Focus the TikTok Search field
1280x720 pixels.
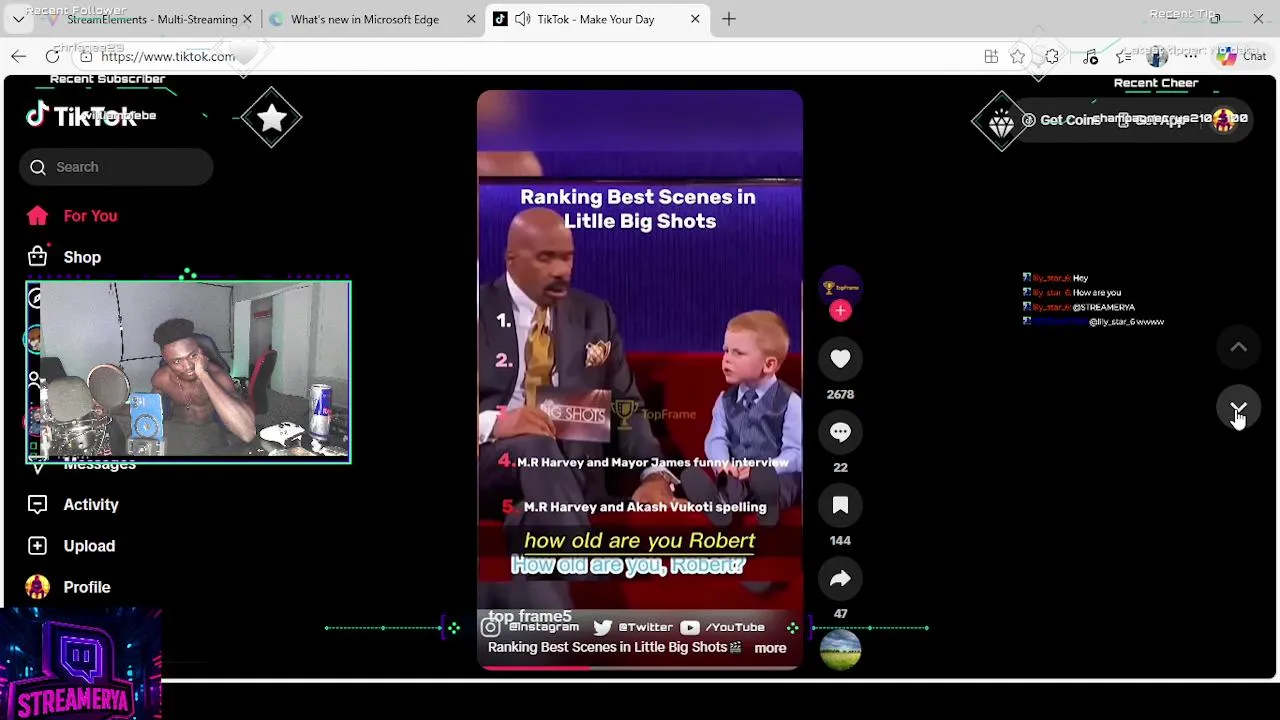[116, 167]
